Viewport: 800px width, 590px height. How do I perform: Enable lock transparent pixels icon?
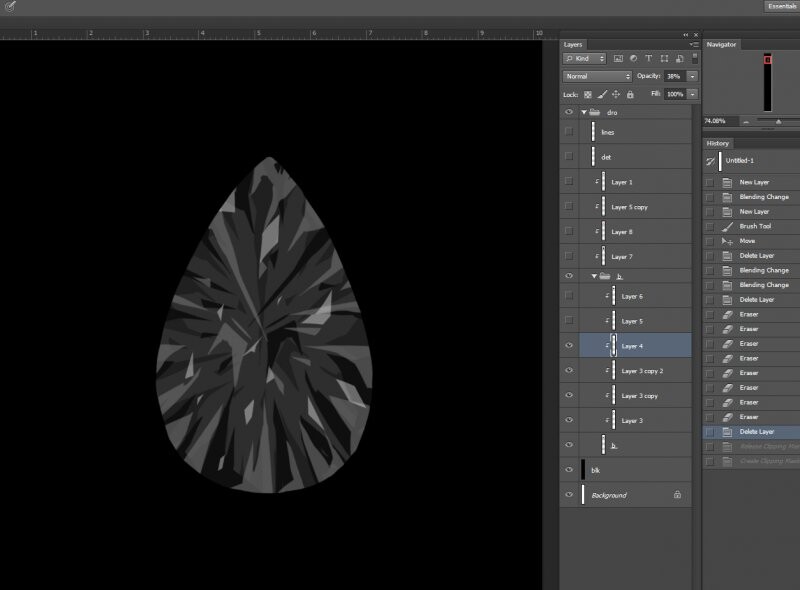coord(588,94)
